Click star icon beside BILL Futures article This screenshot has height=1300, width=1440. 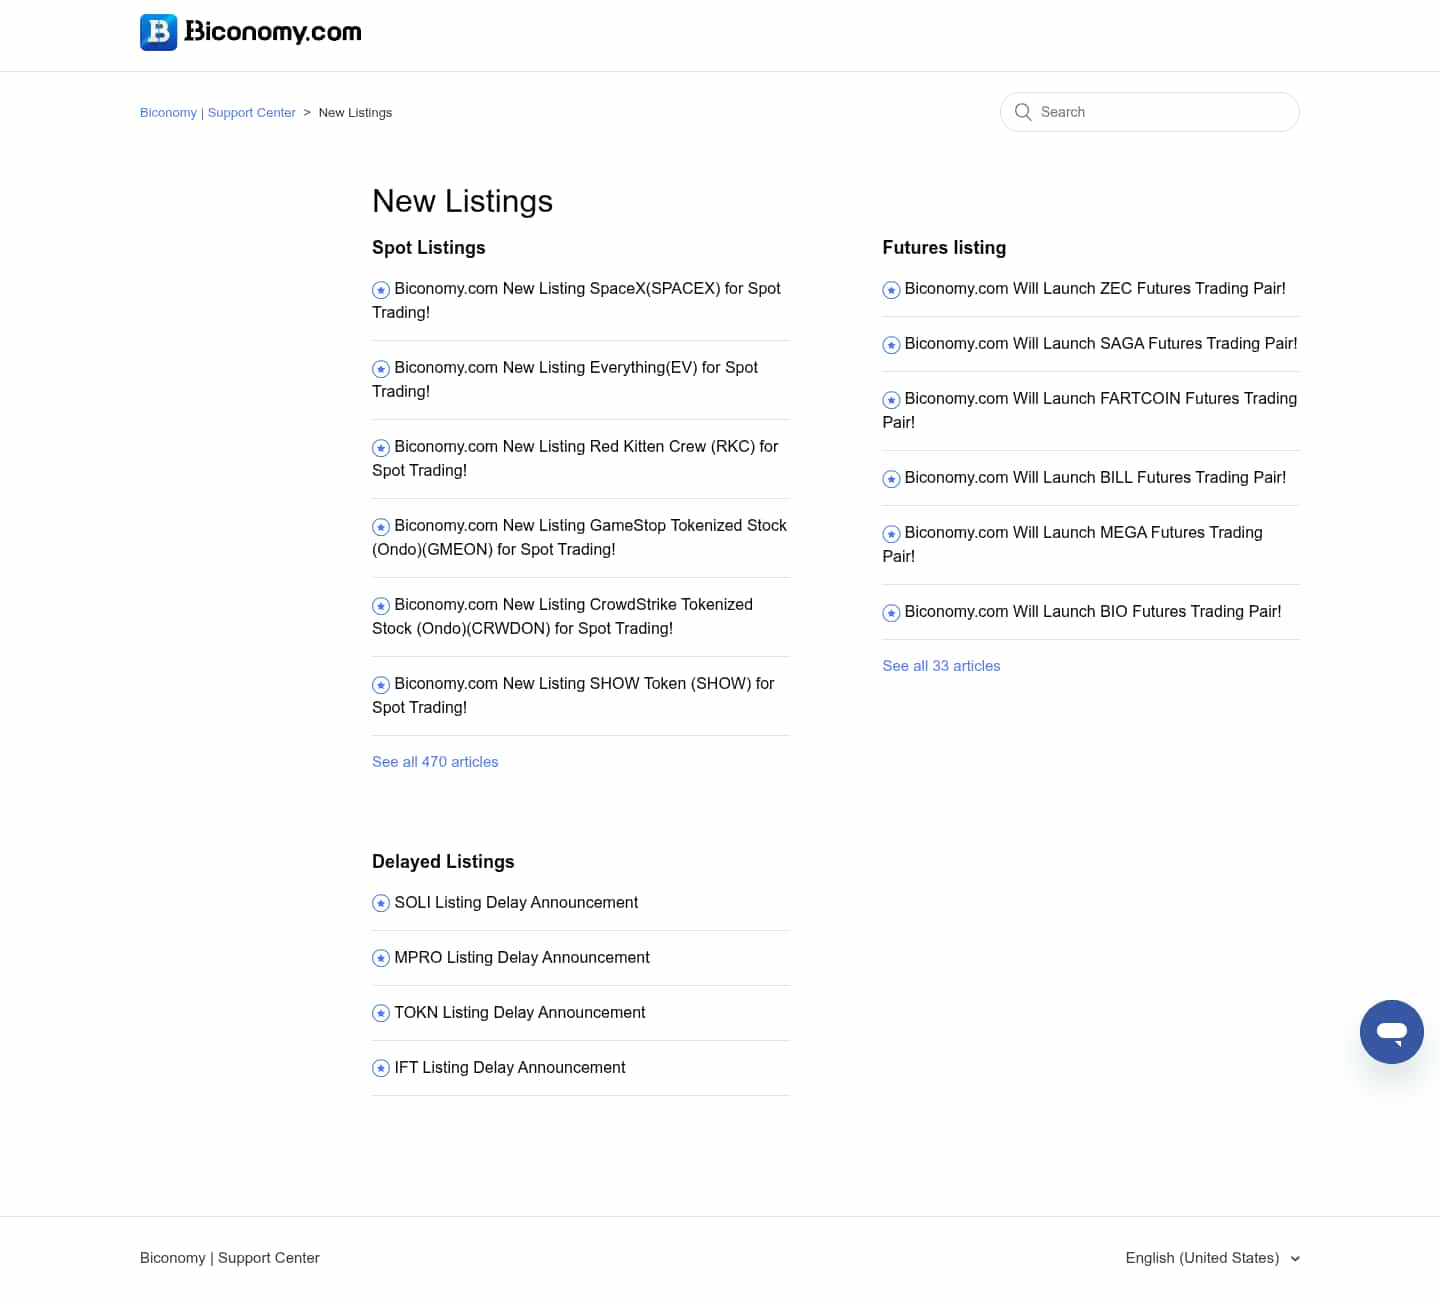coord(891,479)
